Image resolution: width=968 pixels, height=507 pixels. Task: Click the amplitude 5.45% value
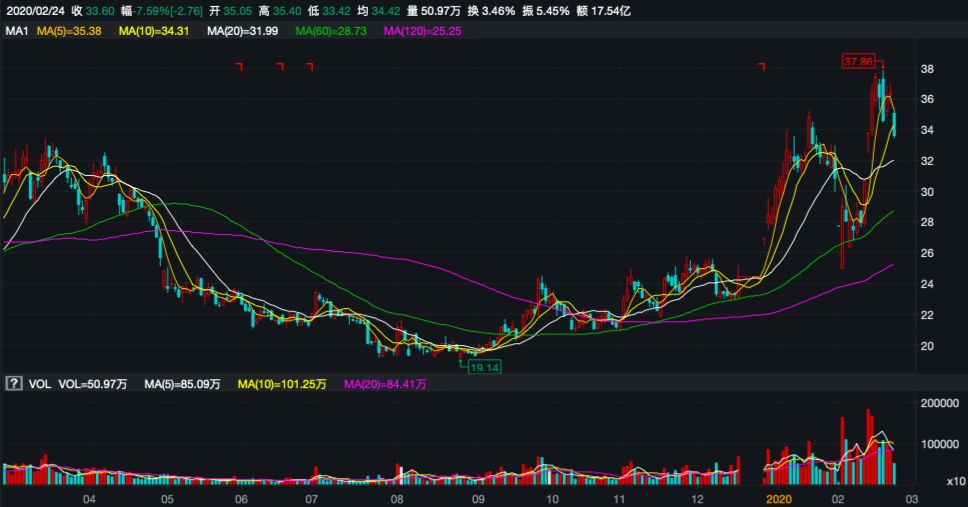coord(554,11)
